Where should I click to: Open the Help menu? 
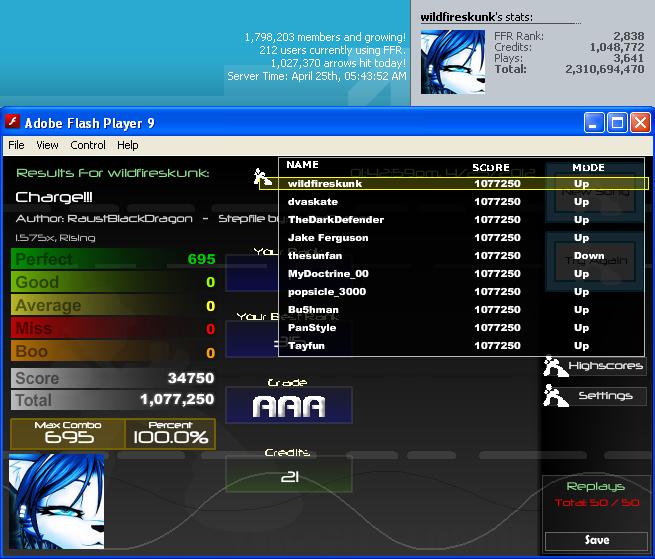(127, 145)
